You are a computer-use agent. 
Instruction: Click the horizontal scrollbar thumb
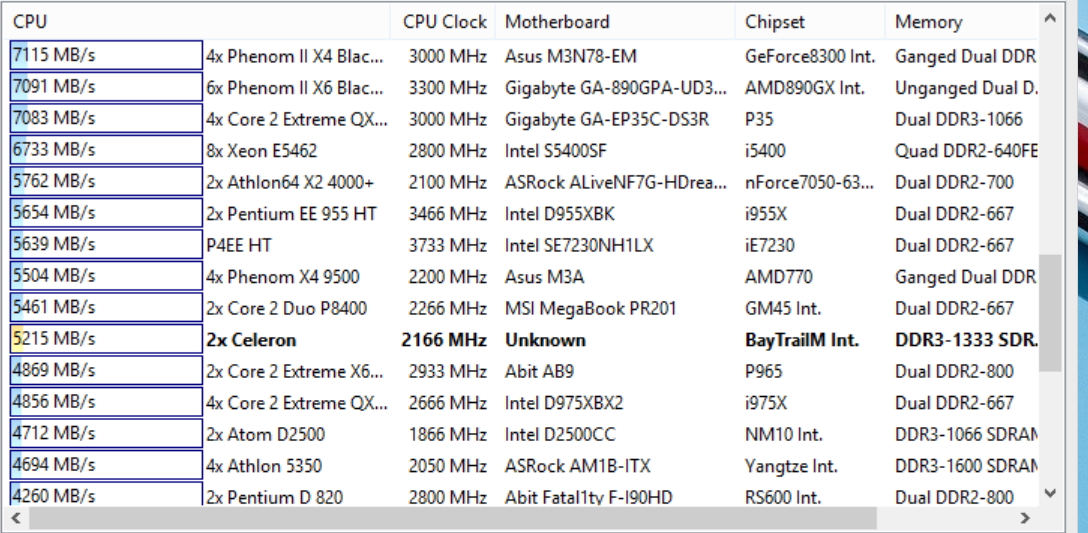coord(452,518)
